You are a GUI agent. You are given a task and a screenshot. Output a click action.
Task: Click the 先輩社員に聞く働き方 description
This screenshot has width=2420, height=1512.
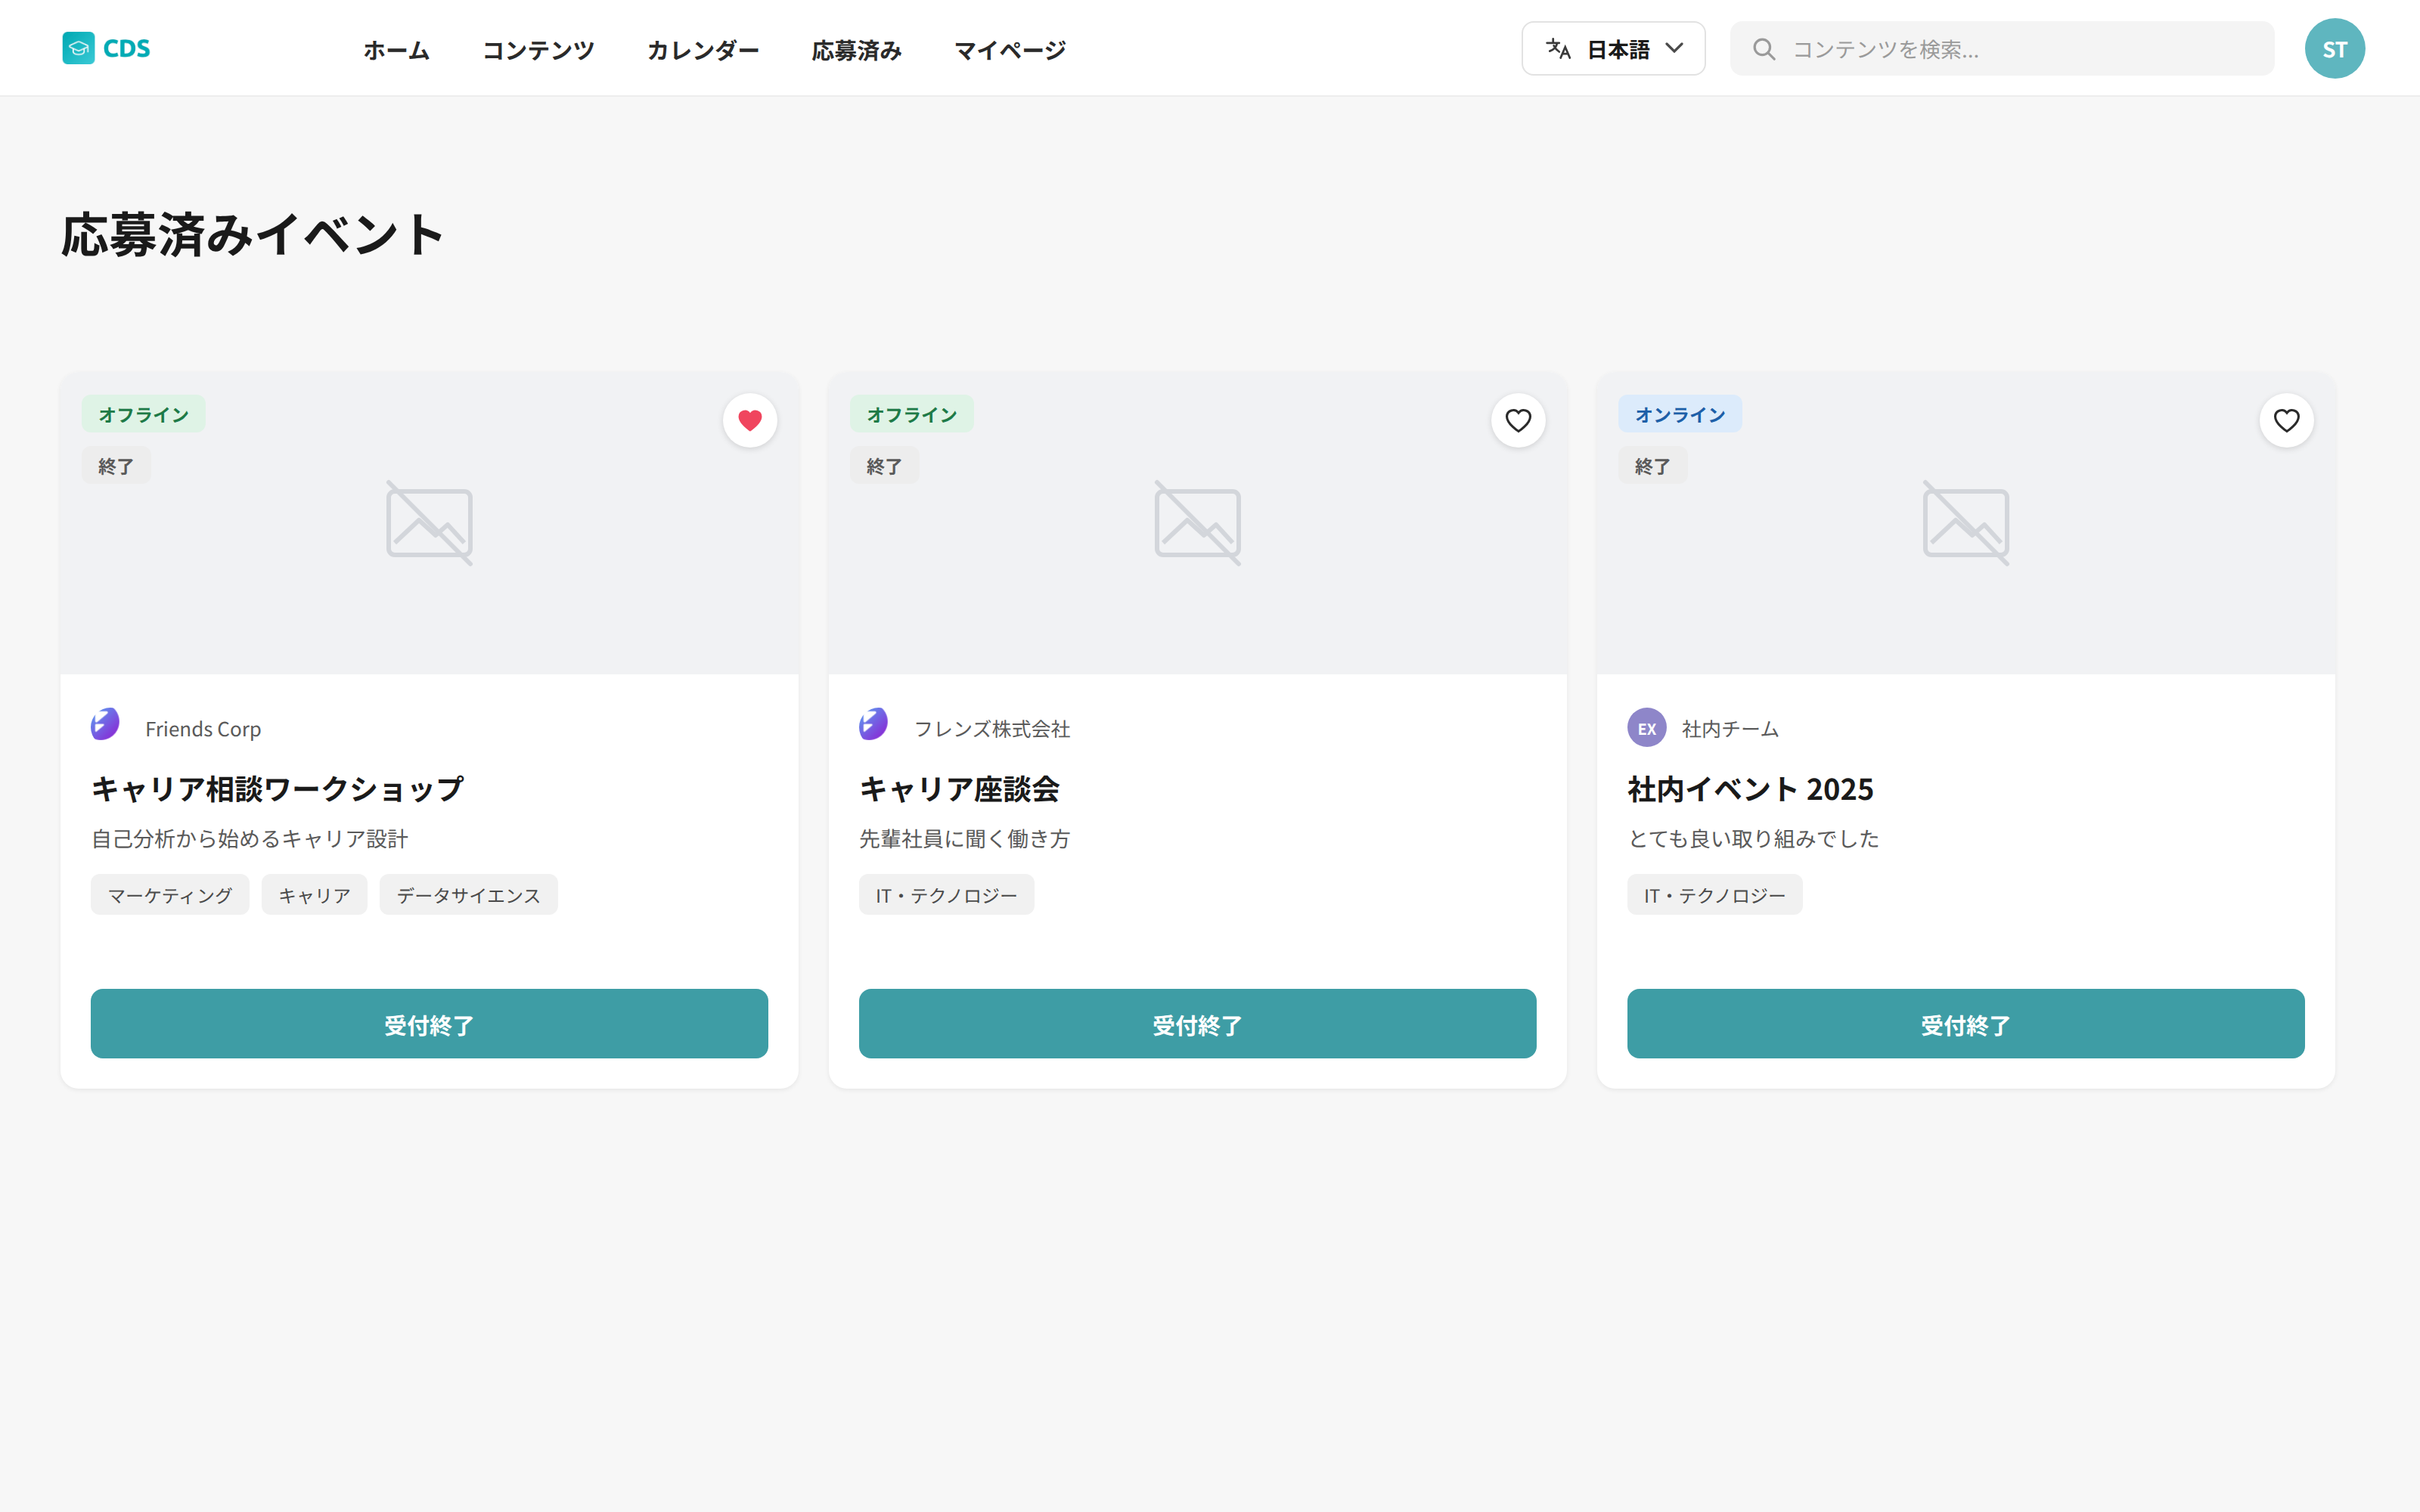[x=964, y=839]
